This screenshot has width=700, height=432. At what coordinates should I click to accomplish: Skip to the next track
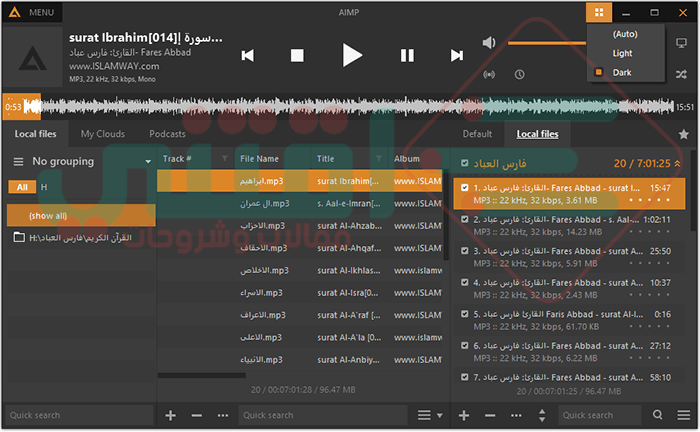(457, 56)
